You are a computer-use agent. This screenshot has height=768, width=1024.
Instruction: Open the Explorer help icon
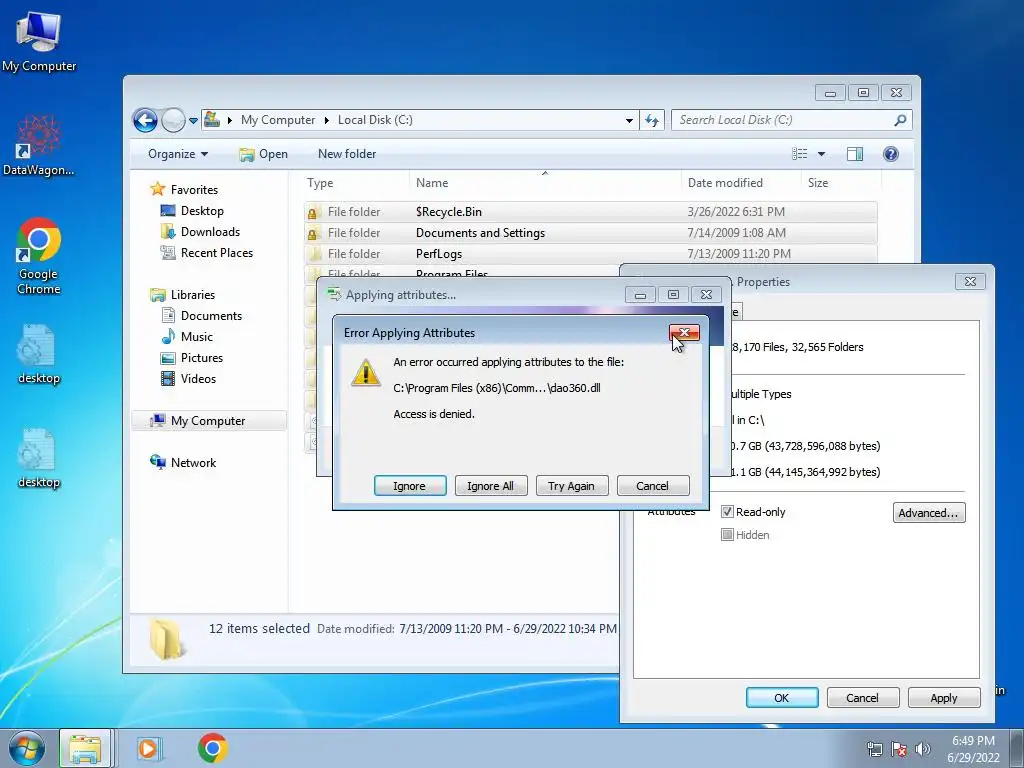(891, 154)
